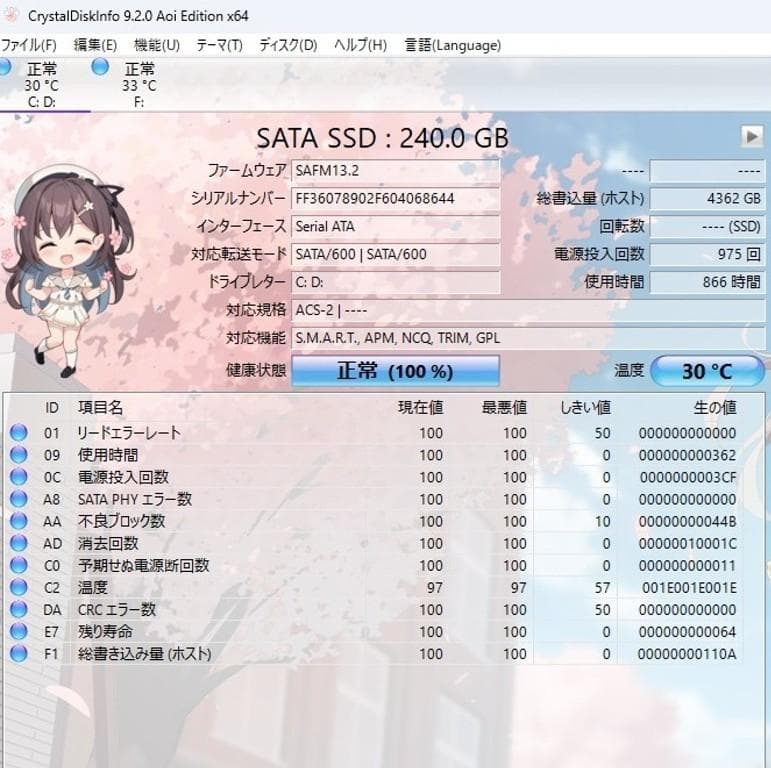
Task: Click the status circle of F: drive
Action: tap(100, 66)
